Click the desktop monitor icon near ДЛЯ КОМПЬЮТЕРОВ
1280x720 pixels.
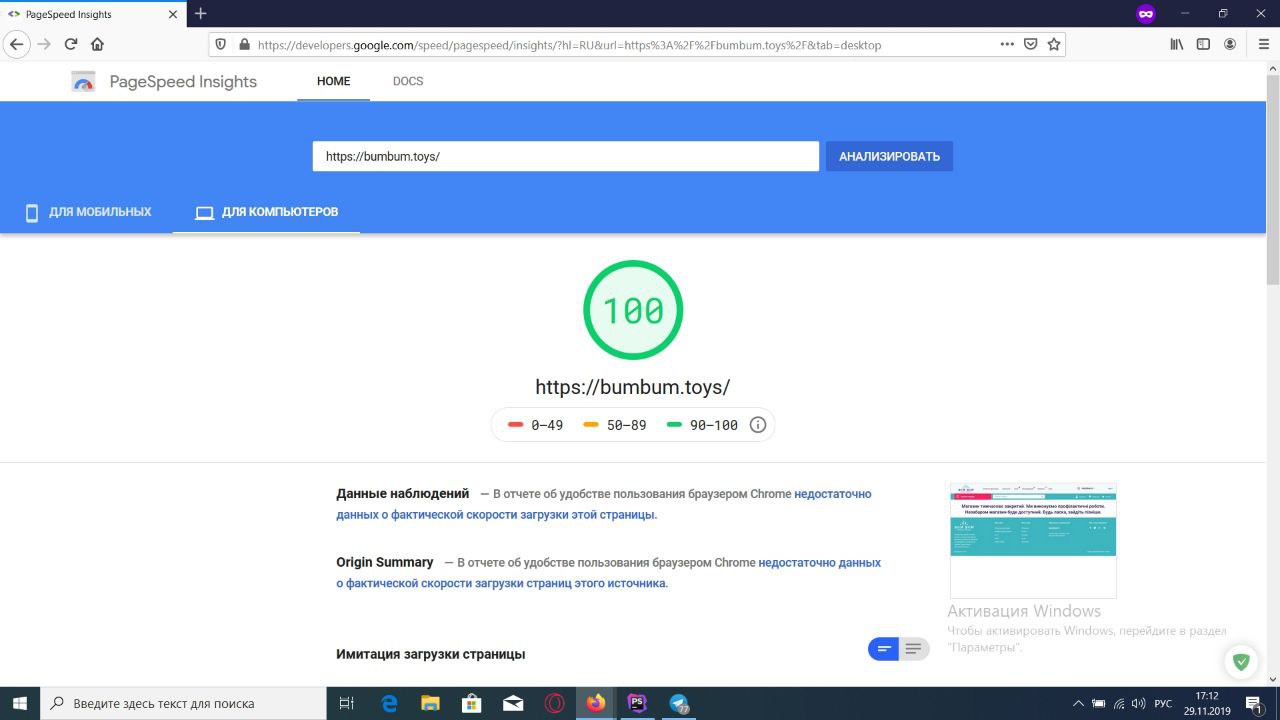pyautogui.click(x=204, y=211)
